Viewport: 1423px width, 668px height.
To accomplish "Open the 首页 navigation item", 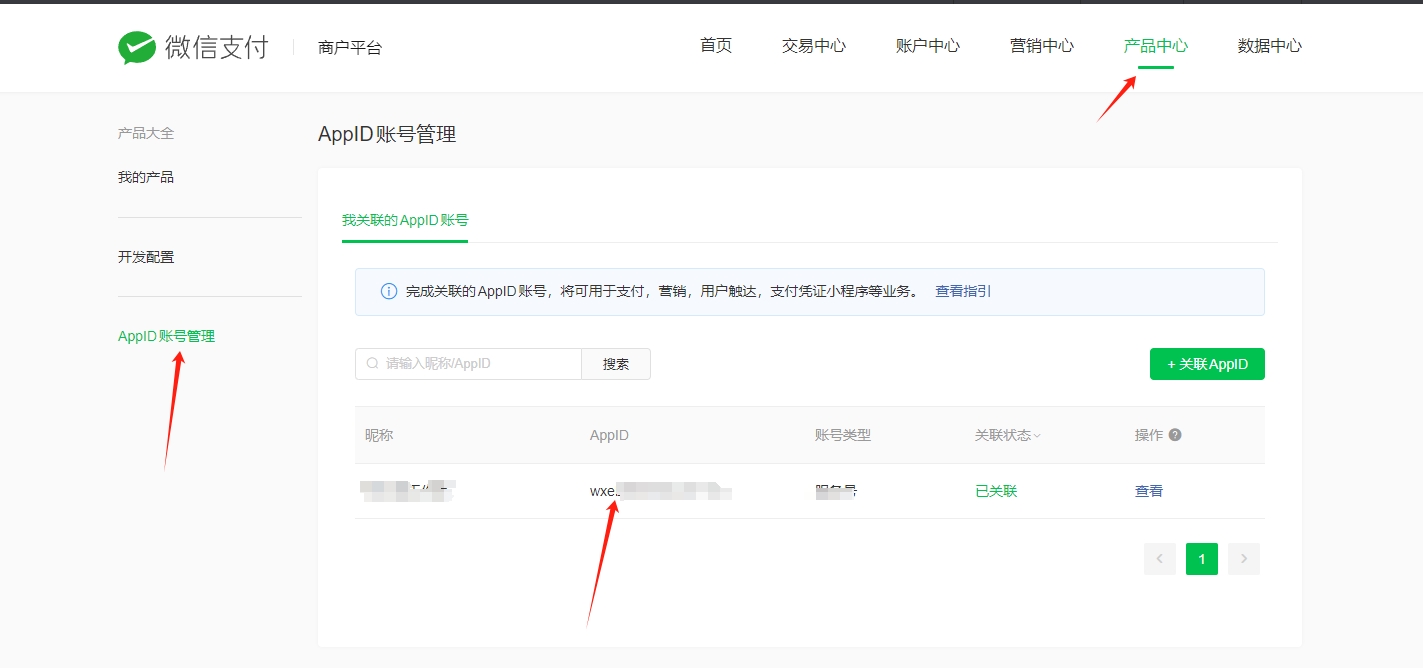I will pos(716,46).
